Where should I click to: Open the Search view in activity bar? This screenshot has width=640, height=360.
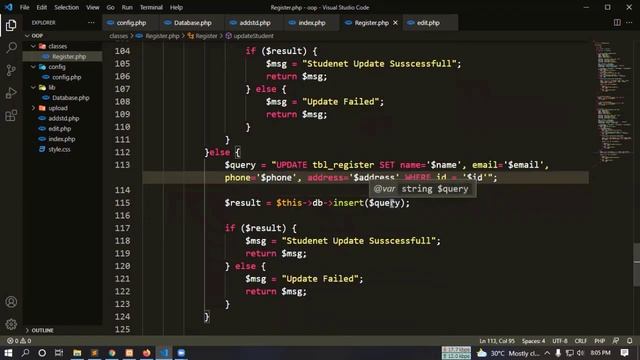point(11,47)
